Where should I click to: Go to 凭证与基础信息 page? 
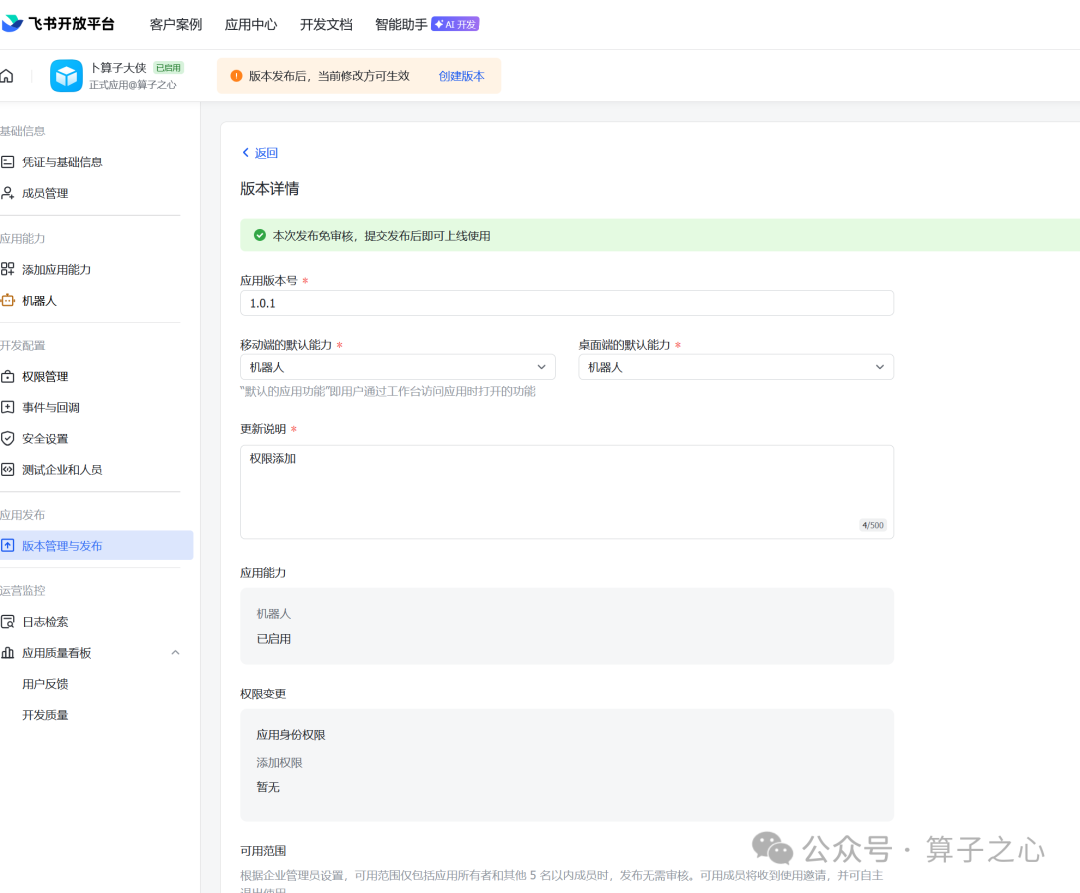pyautogui.click(x=62, y=162)
